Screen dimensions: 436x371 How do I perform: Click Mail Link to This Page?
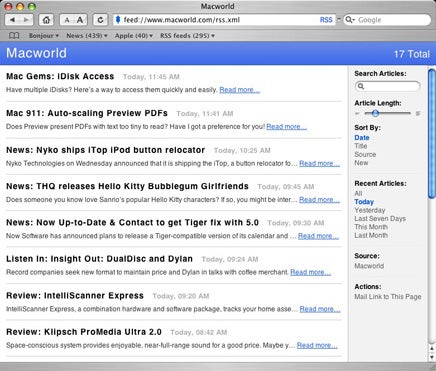click(388, 297)
